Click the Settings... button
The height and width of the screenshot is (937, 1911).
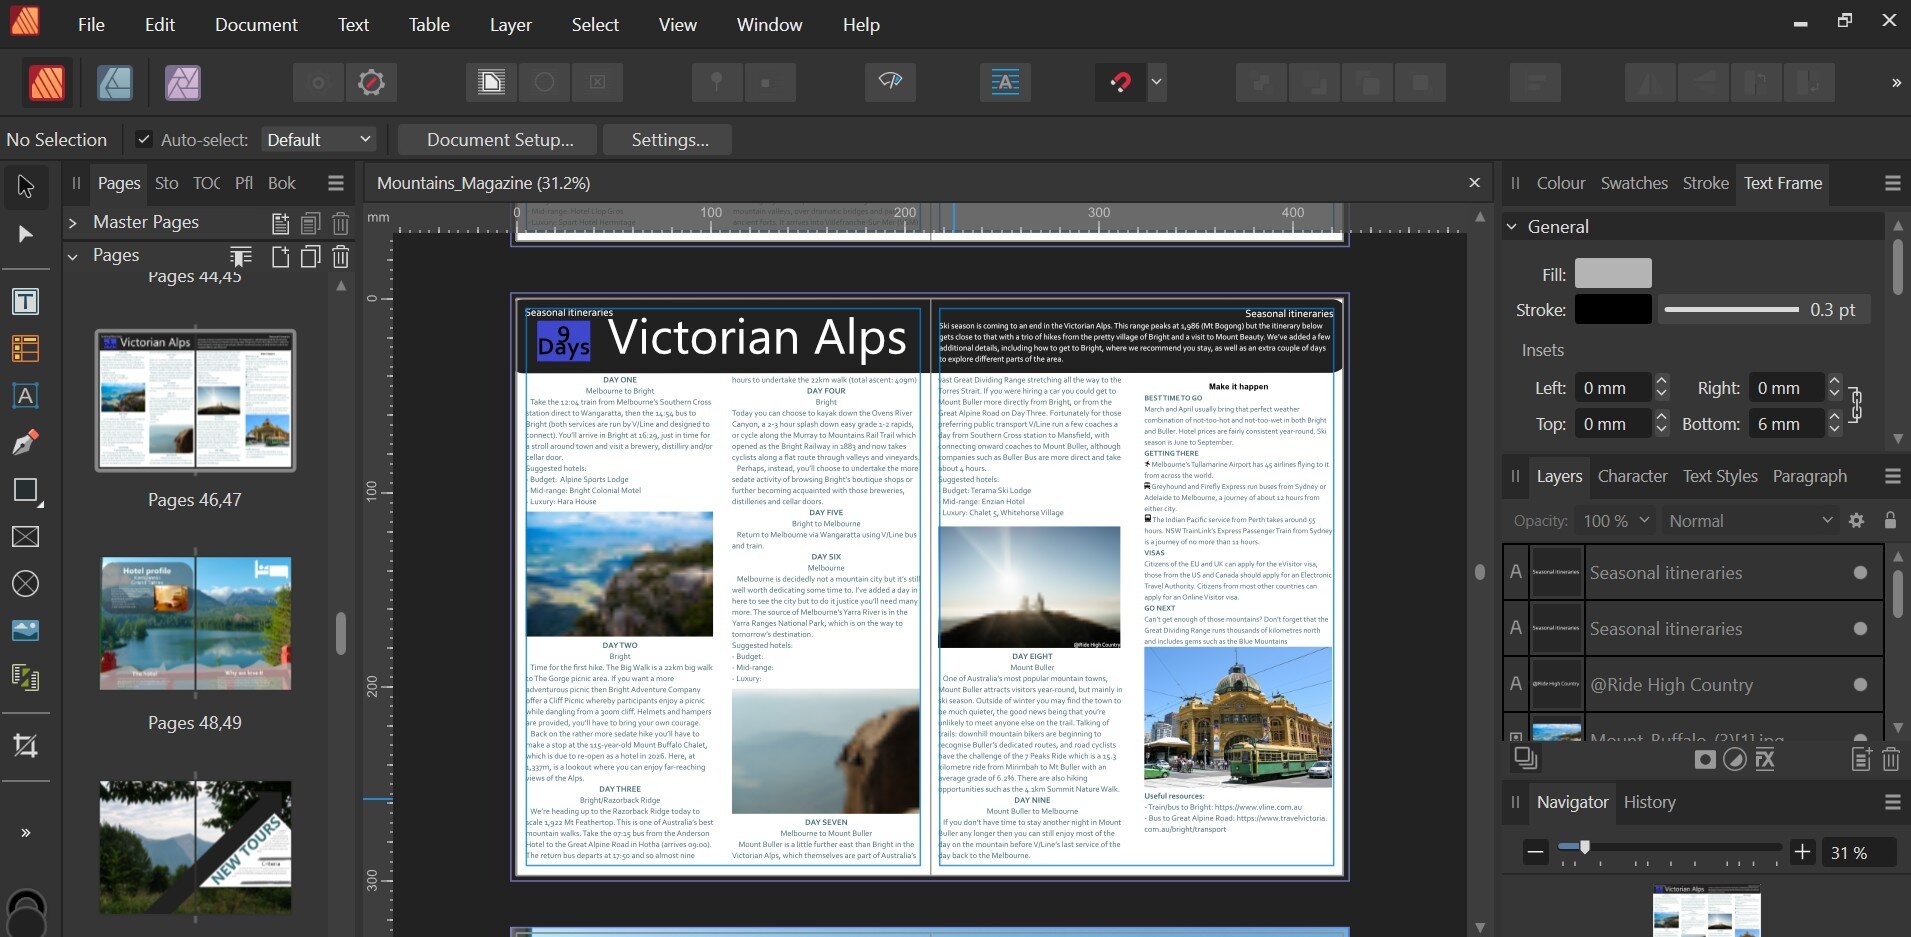[x=669, y=140]
